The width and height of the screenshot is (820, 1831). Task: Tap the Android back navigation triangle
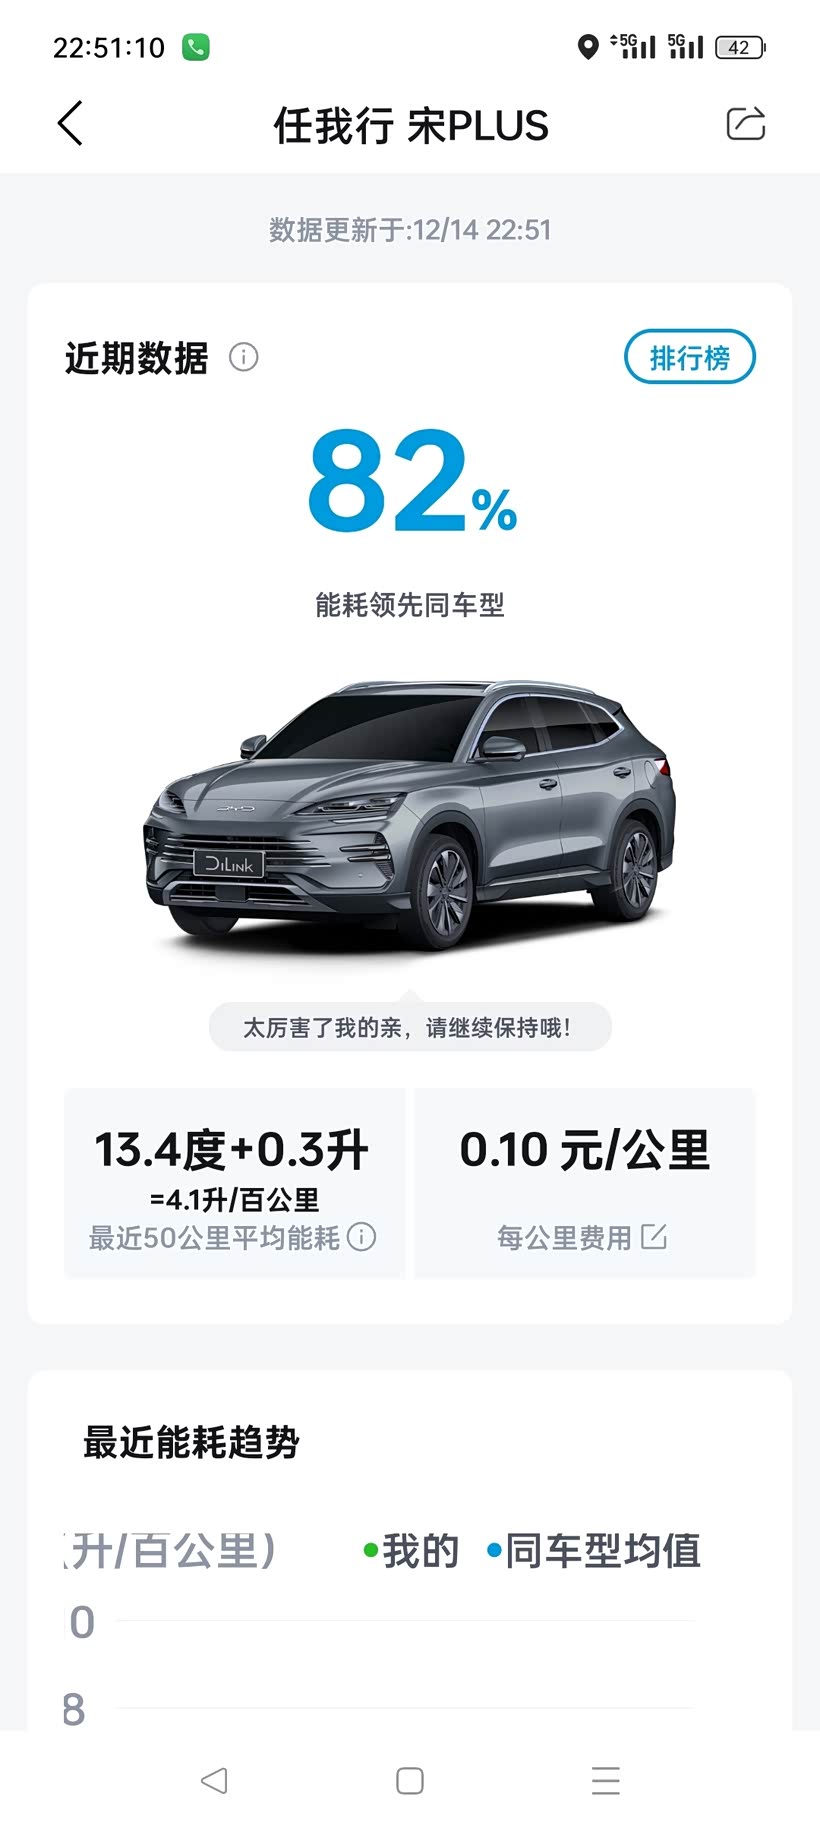pyautogui.click(x=214, y=1780)
